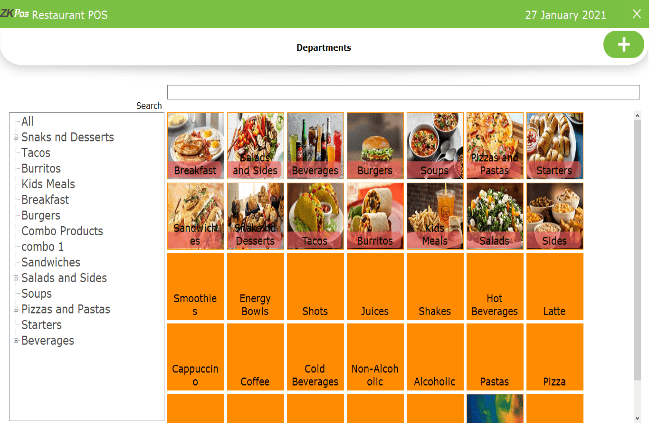Screen dimensions: 649x429
Task: Choose Starters in the tree list
Action: [x=41, y=325]
